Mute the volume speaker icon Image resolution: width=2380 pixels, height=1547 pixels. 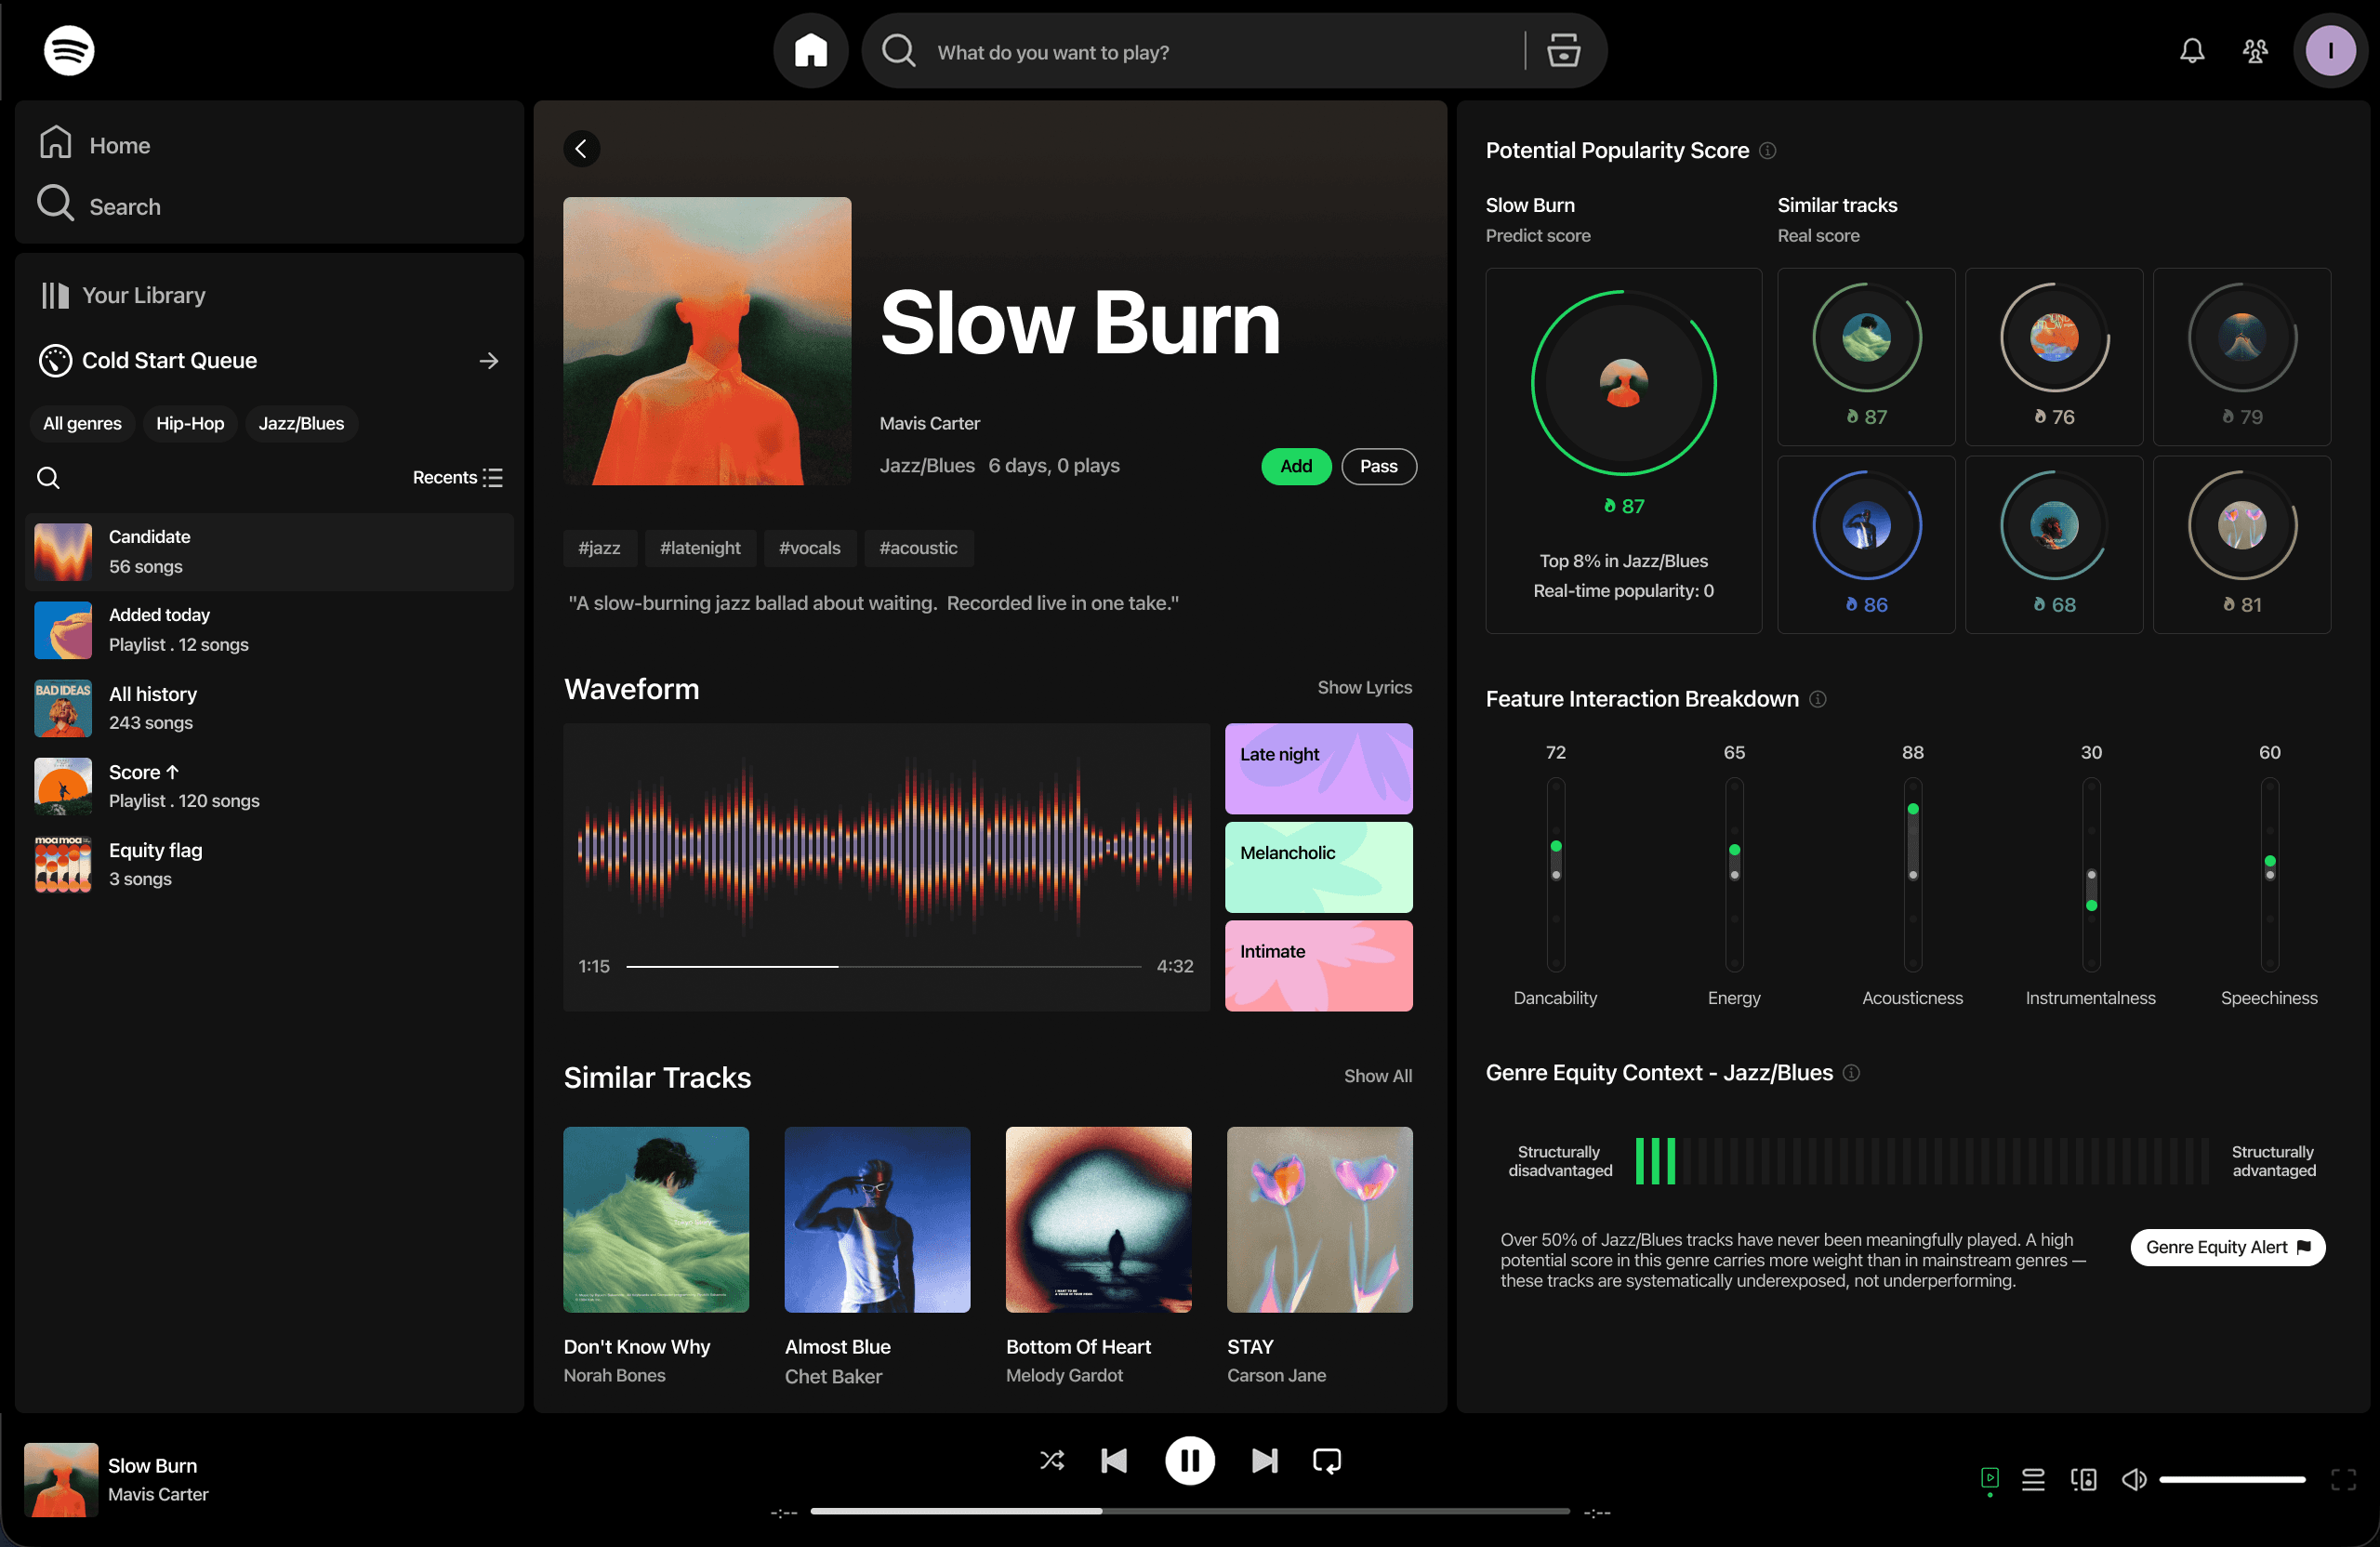click(x=2134, y=1479)
